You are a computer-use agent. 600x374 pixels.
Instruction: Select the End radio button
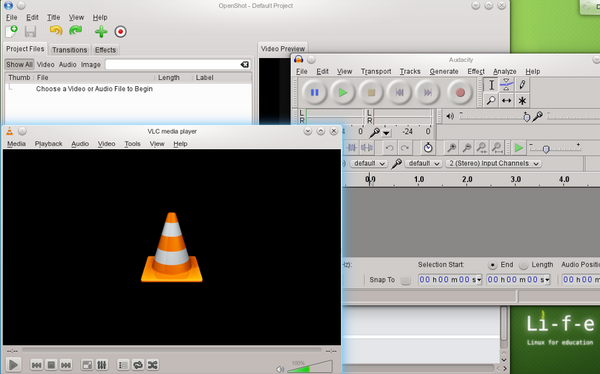coord(492,265)
